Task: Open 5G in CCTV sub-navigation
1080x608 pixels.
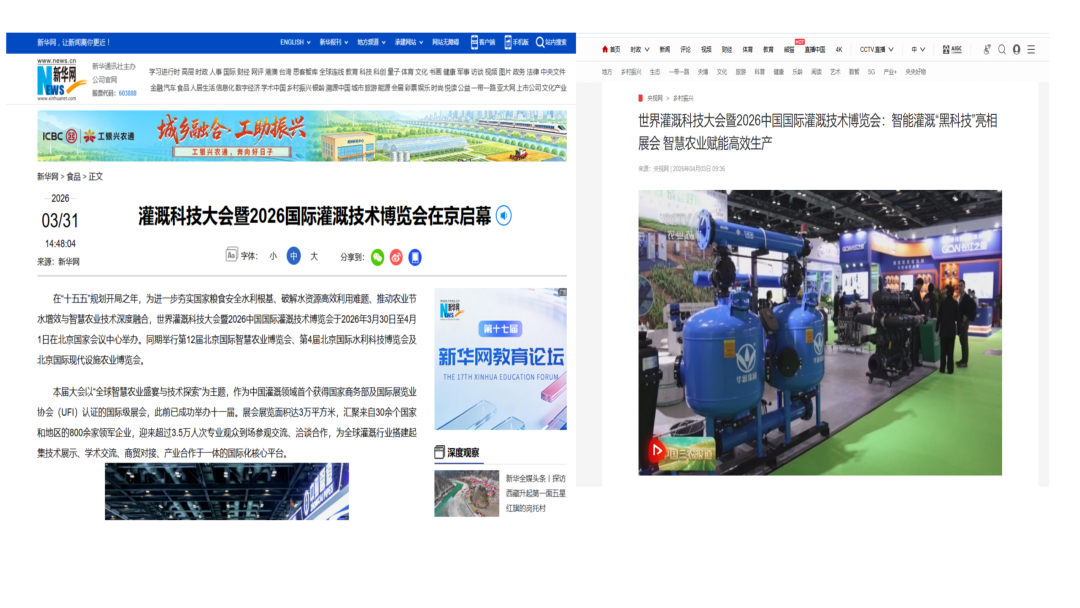Action: pos(871,72)
